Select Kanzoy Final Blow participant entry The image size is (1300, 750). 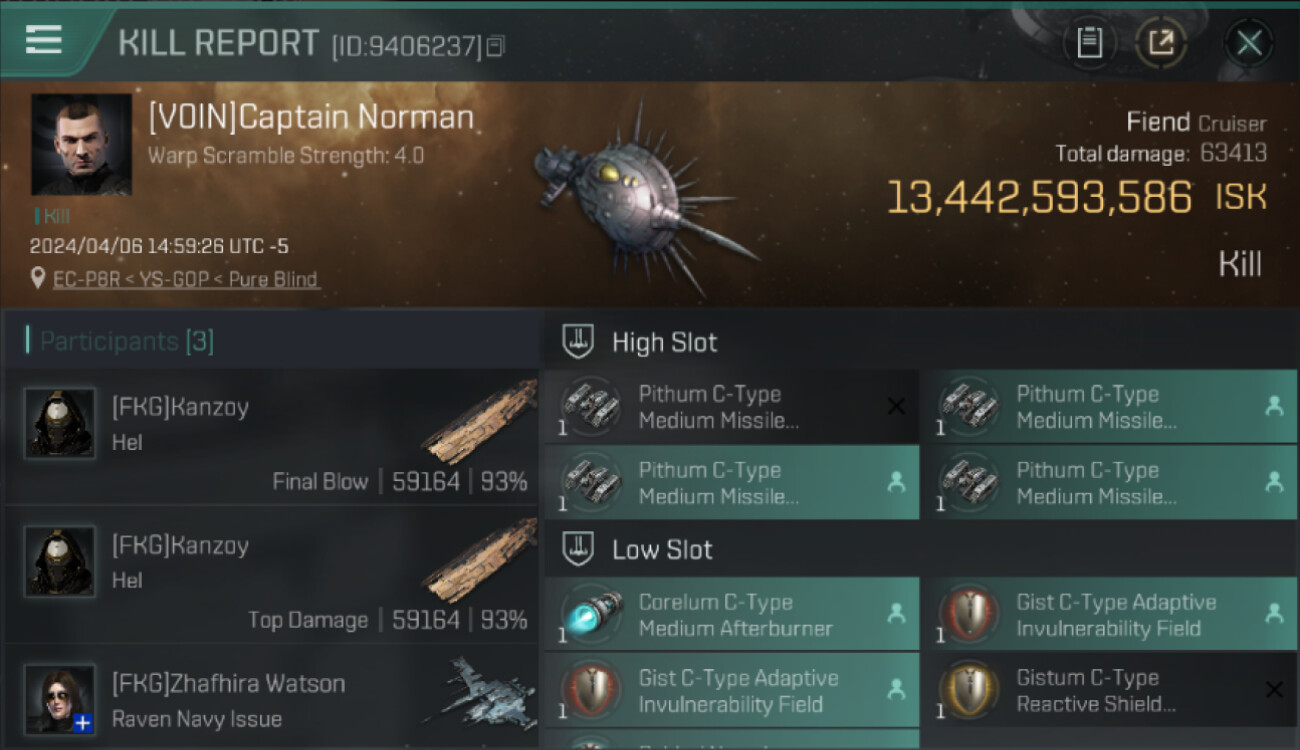point(270,440)
